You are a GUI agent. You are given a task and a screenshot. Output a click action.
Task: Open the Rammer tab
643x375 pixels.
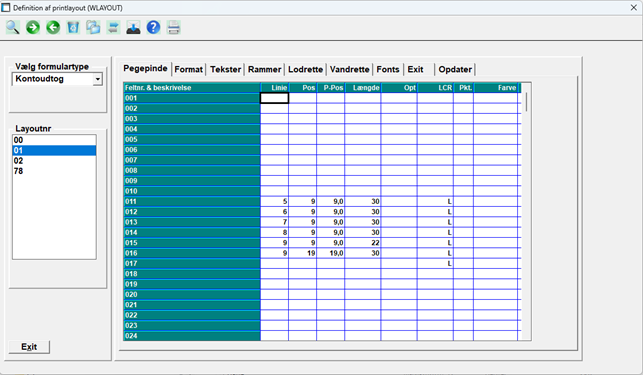click(264, 69)
